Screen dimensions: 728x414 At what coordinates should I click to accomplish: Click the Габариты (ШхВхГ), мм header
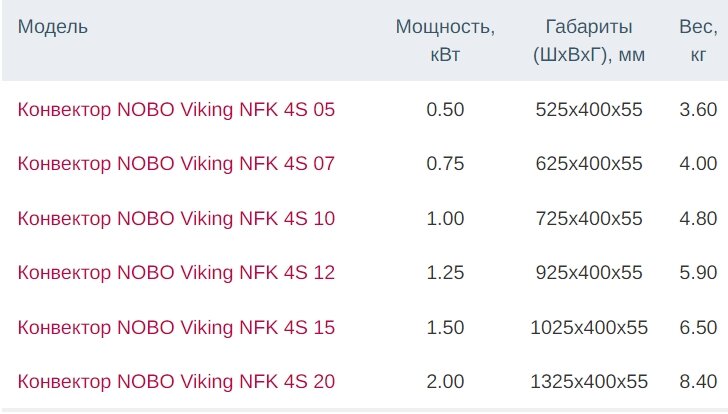click(590, 40)
